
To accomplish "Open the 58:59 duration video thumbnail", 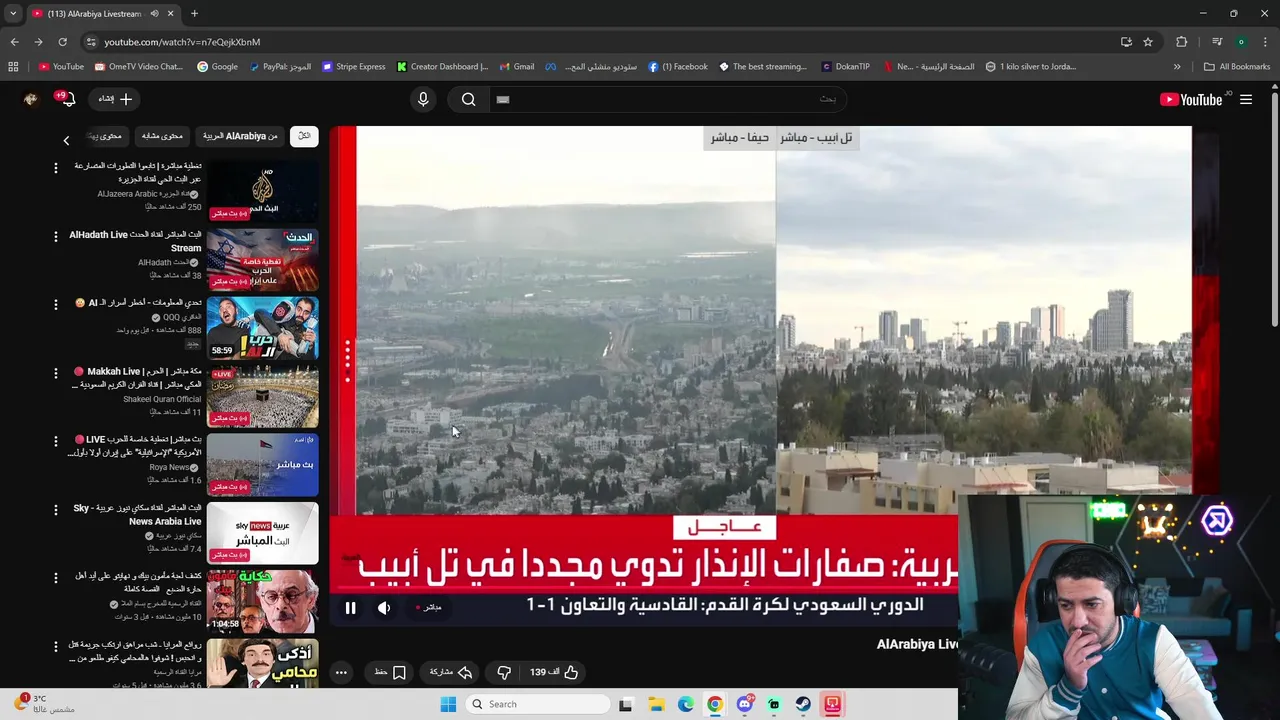I will pos(262,328).
